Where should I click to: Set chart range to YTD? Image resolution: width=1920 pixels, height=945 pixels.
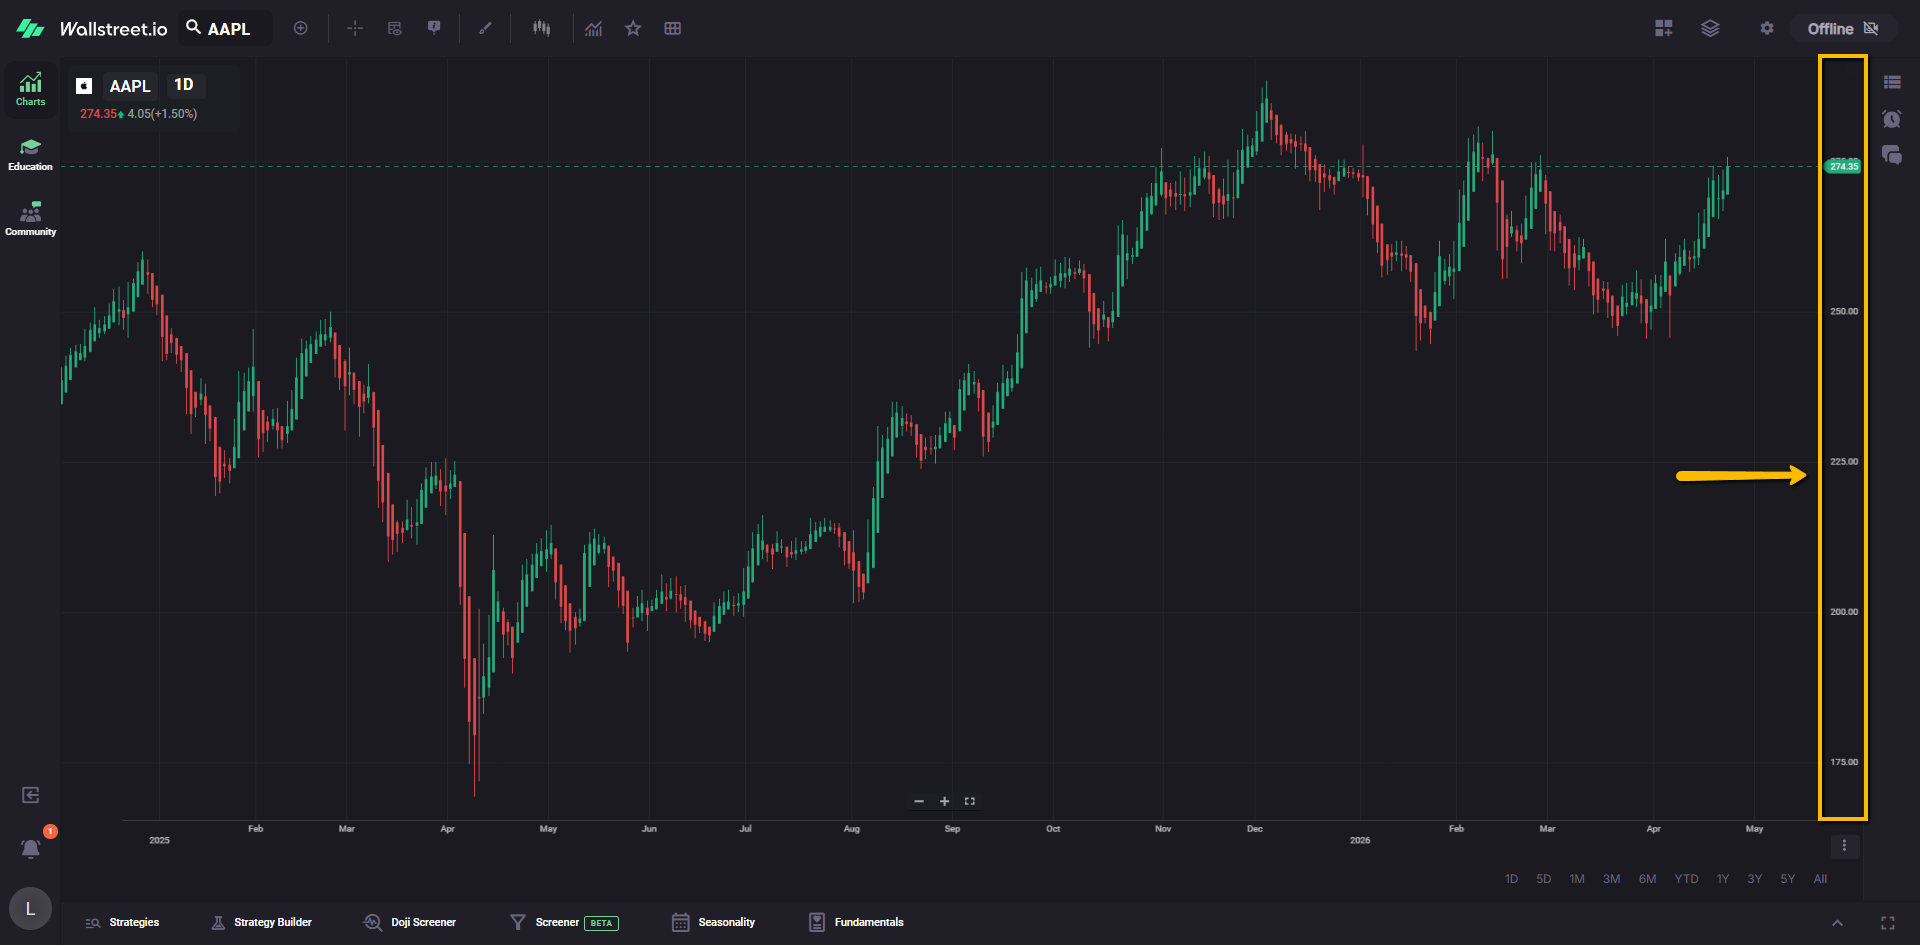1686,879
